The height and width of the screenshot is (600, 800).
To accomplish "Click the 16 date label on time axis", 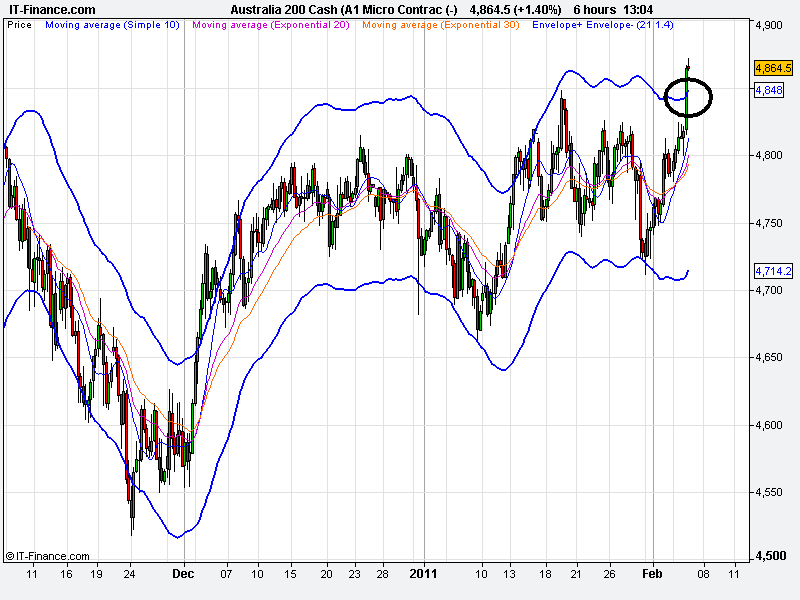I will [x=66, y=574].
